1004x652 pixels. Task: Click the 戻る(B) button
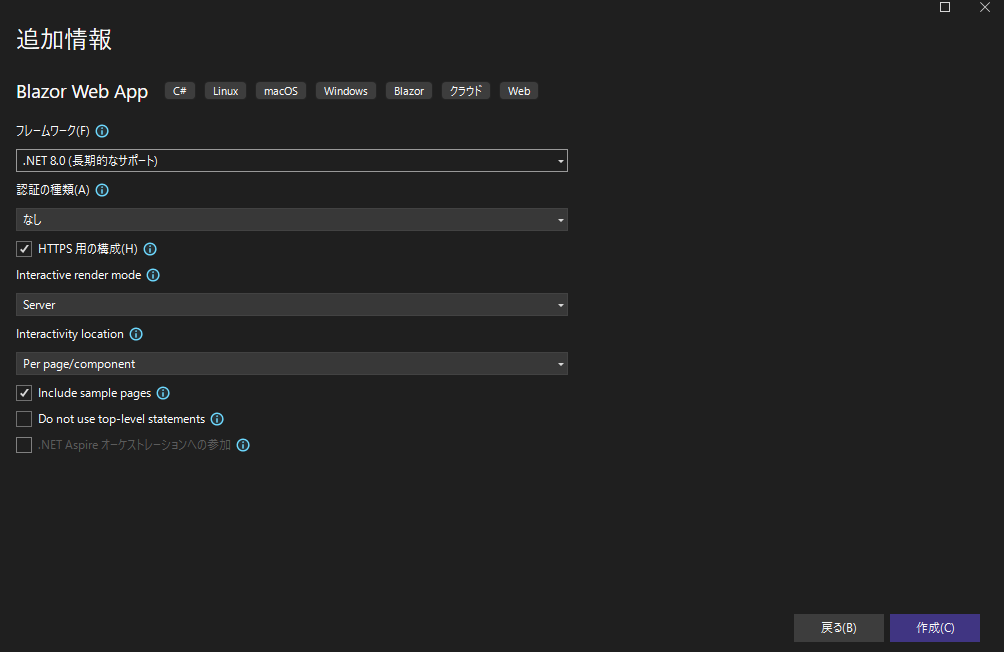pyautogui.click(x=839, y=628)
